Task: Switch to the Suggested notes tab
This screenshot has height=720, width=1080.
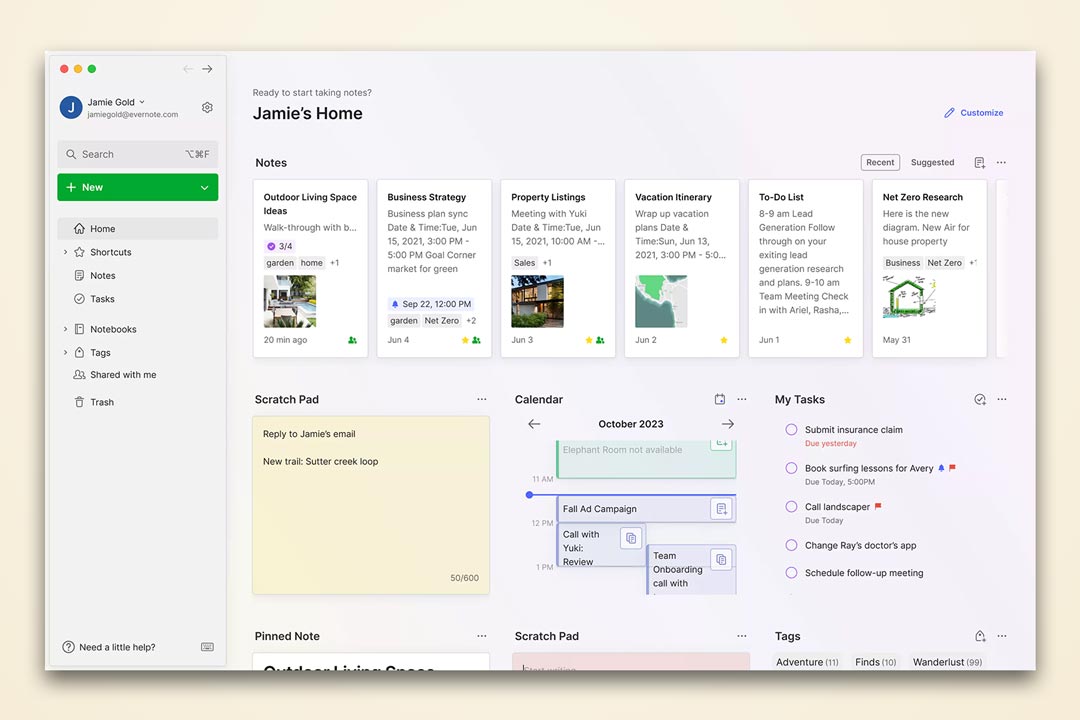Action: point(932,163)
